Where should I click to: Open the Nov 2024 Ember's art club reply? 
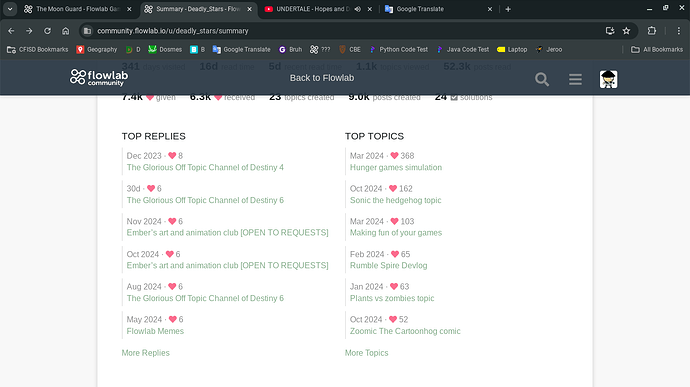click(x=228, y=232)
